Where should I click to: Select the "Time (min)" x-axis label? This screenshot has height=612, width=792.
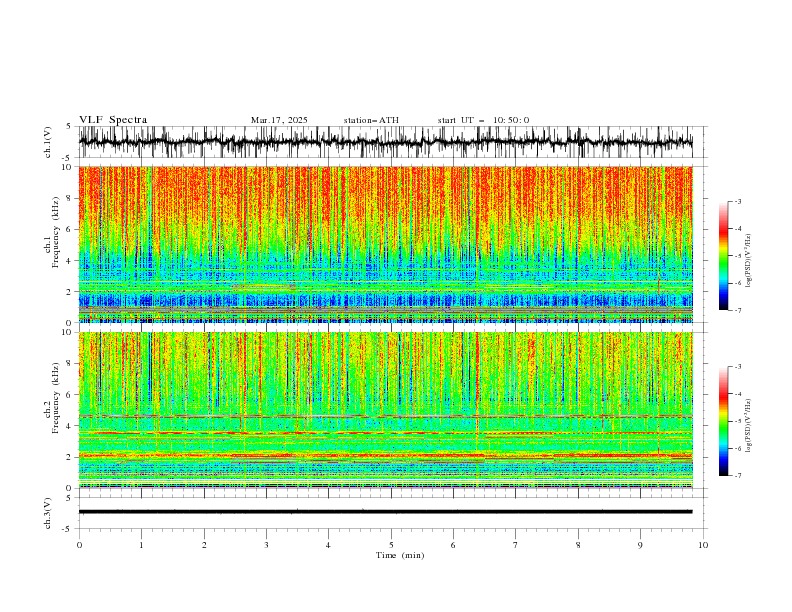pos(400,555)
